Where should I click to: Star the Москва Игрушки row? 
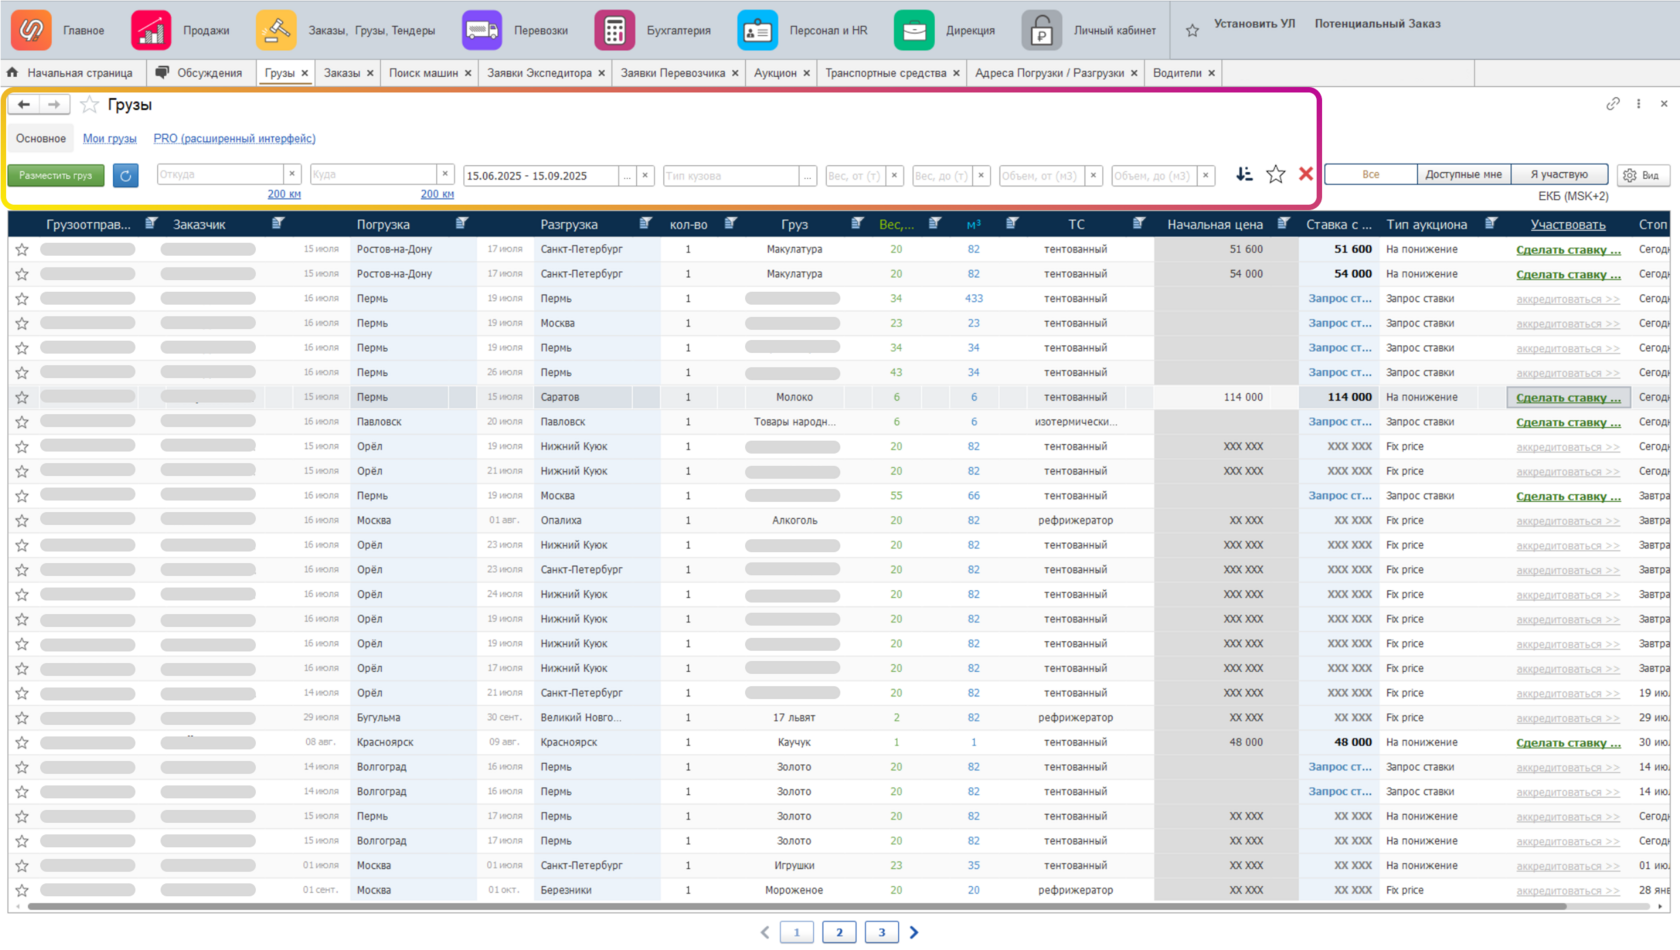click(22, 865)
